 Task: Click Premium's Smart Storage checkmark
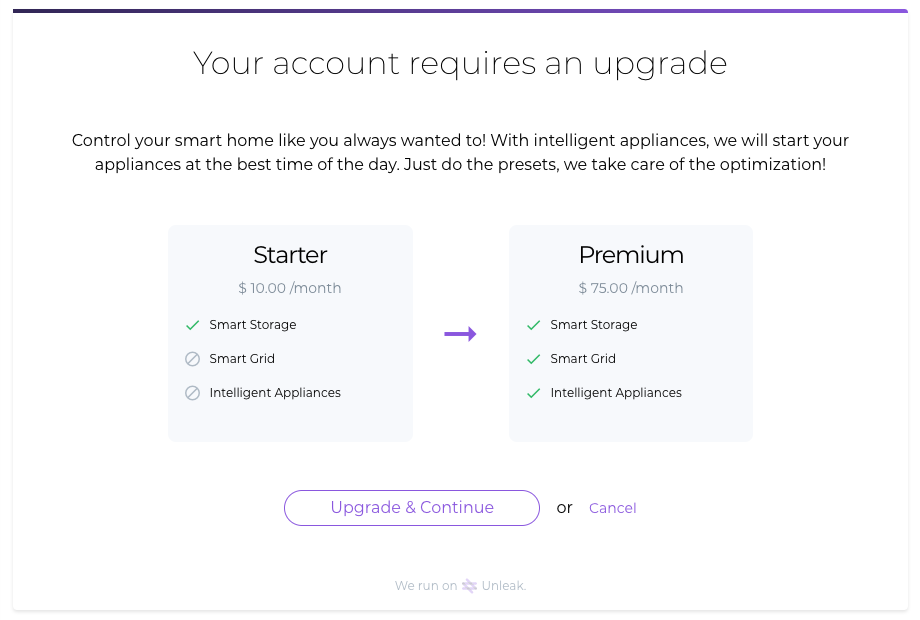tap(534, 325)
